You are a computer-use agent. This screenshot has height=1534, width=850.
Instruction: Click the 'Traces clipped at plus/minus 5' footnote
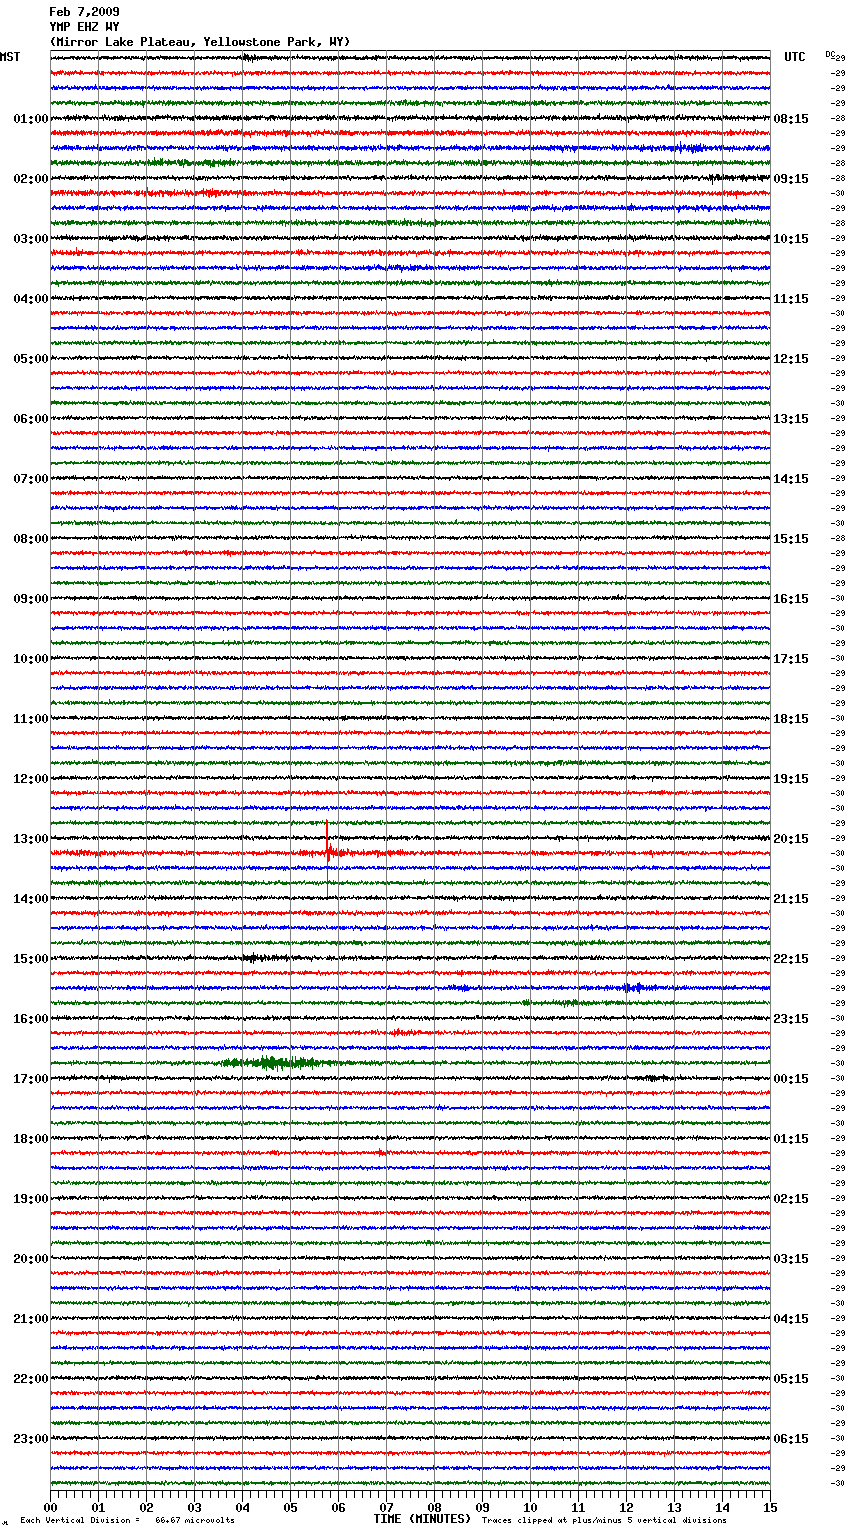click(604, 1520)
